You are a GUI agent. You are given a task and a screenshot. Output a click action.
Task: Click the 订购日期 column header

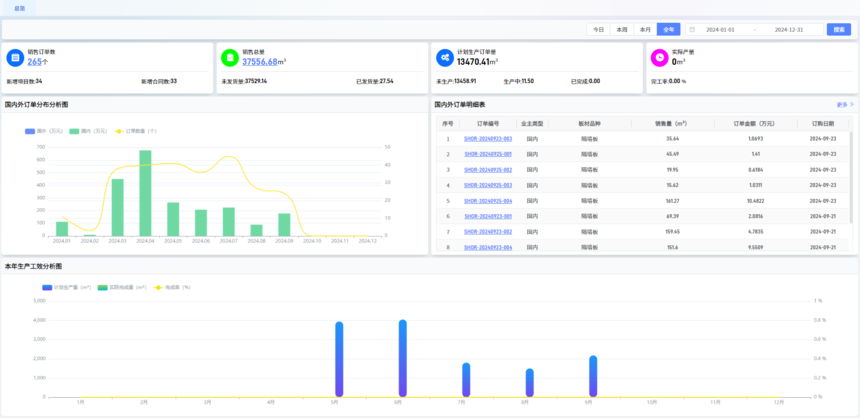(x=823, y=123)
